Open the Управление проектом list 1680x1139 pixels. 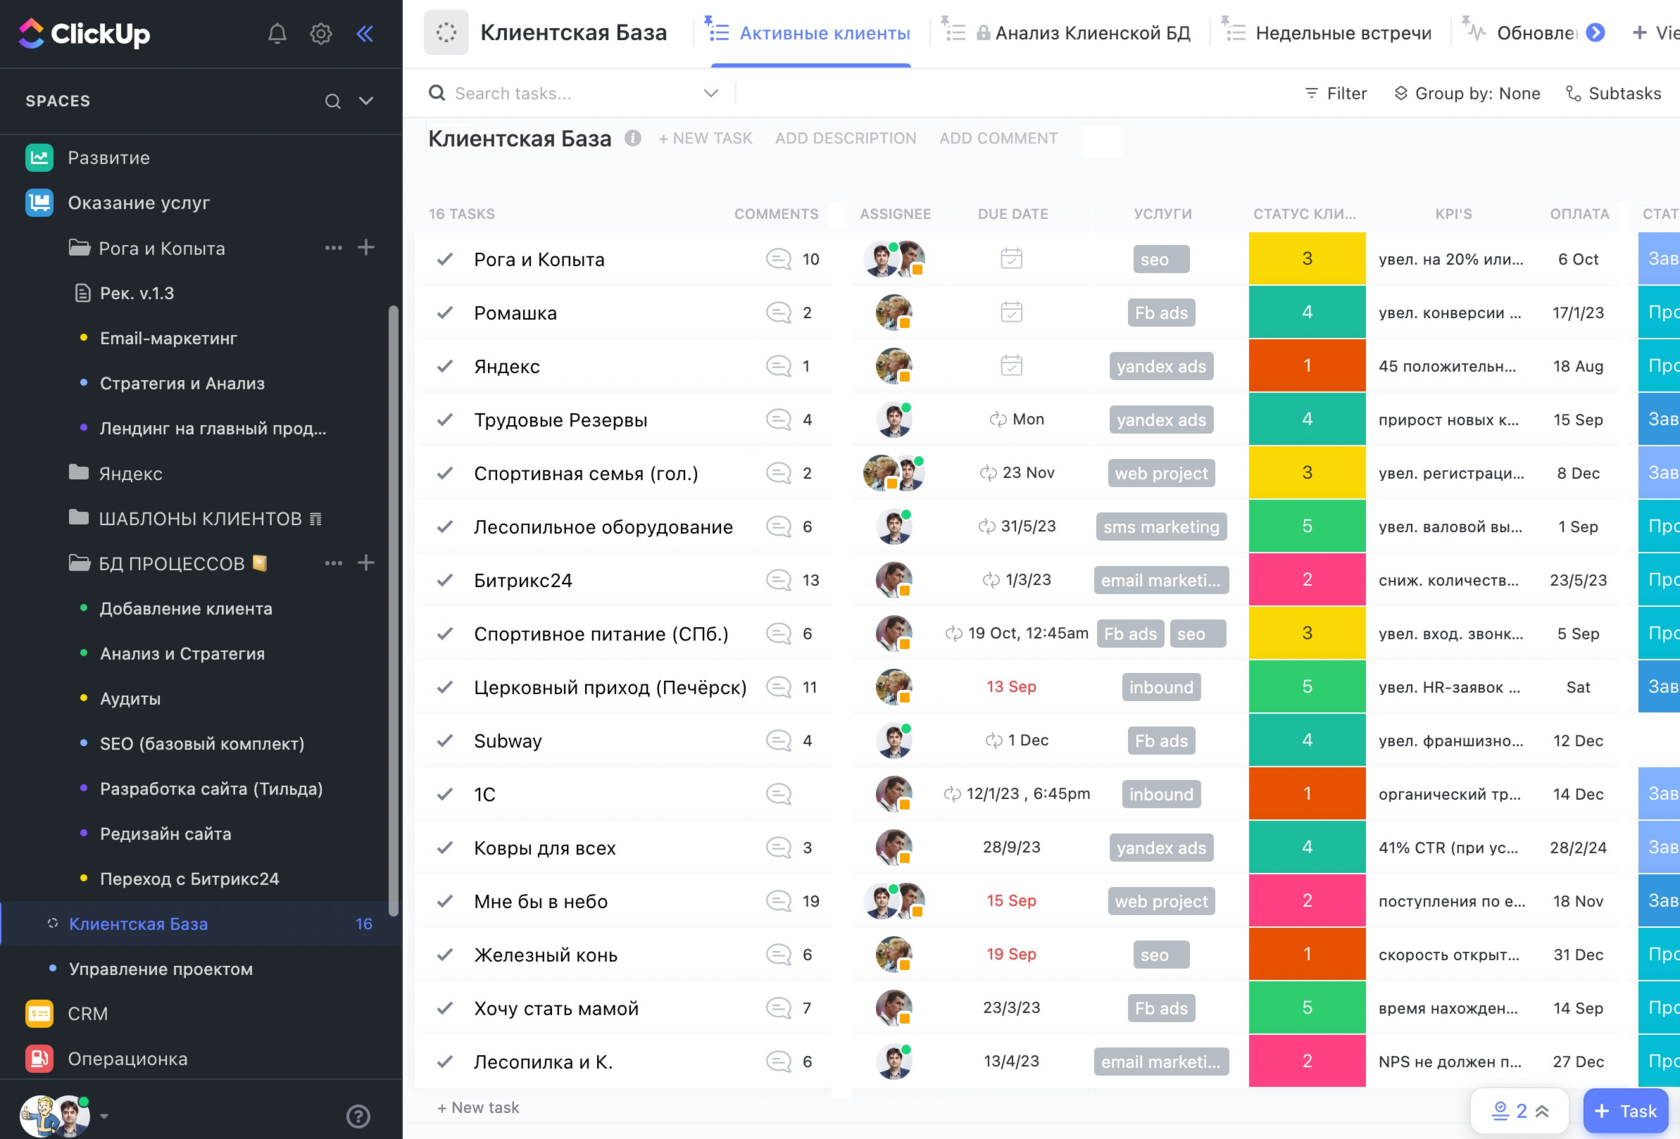click(160, 968)
